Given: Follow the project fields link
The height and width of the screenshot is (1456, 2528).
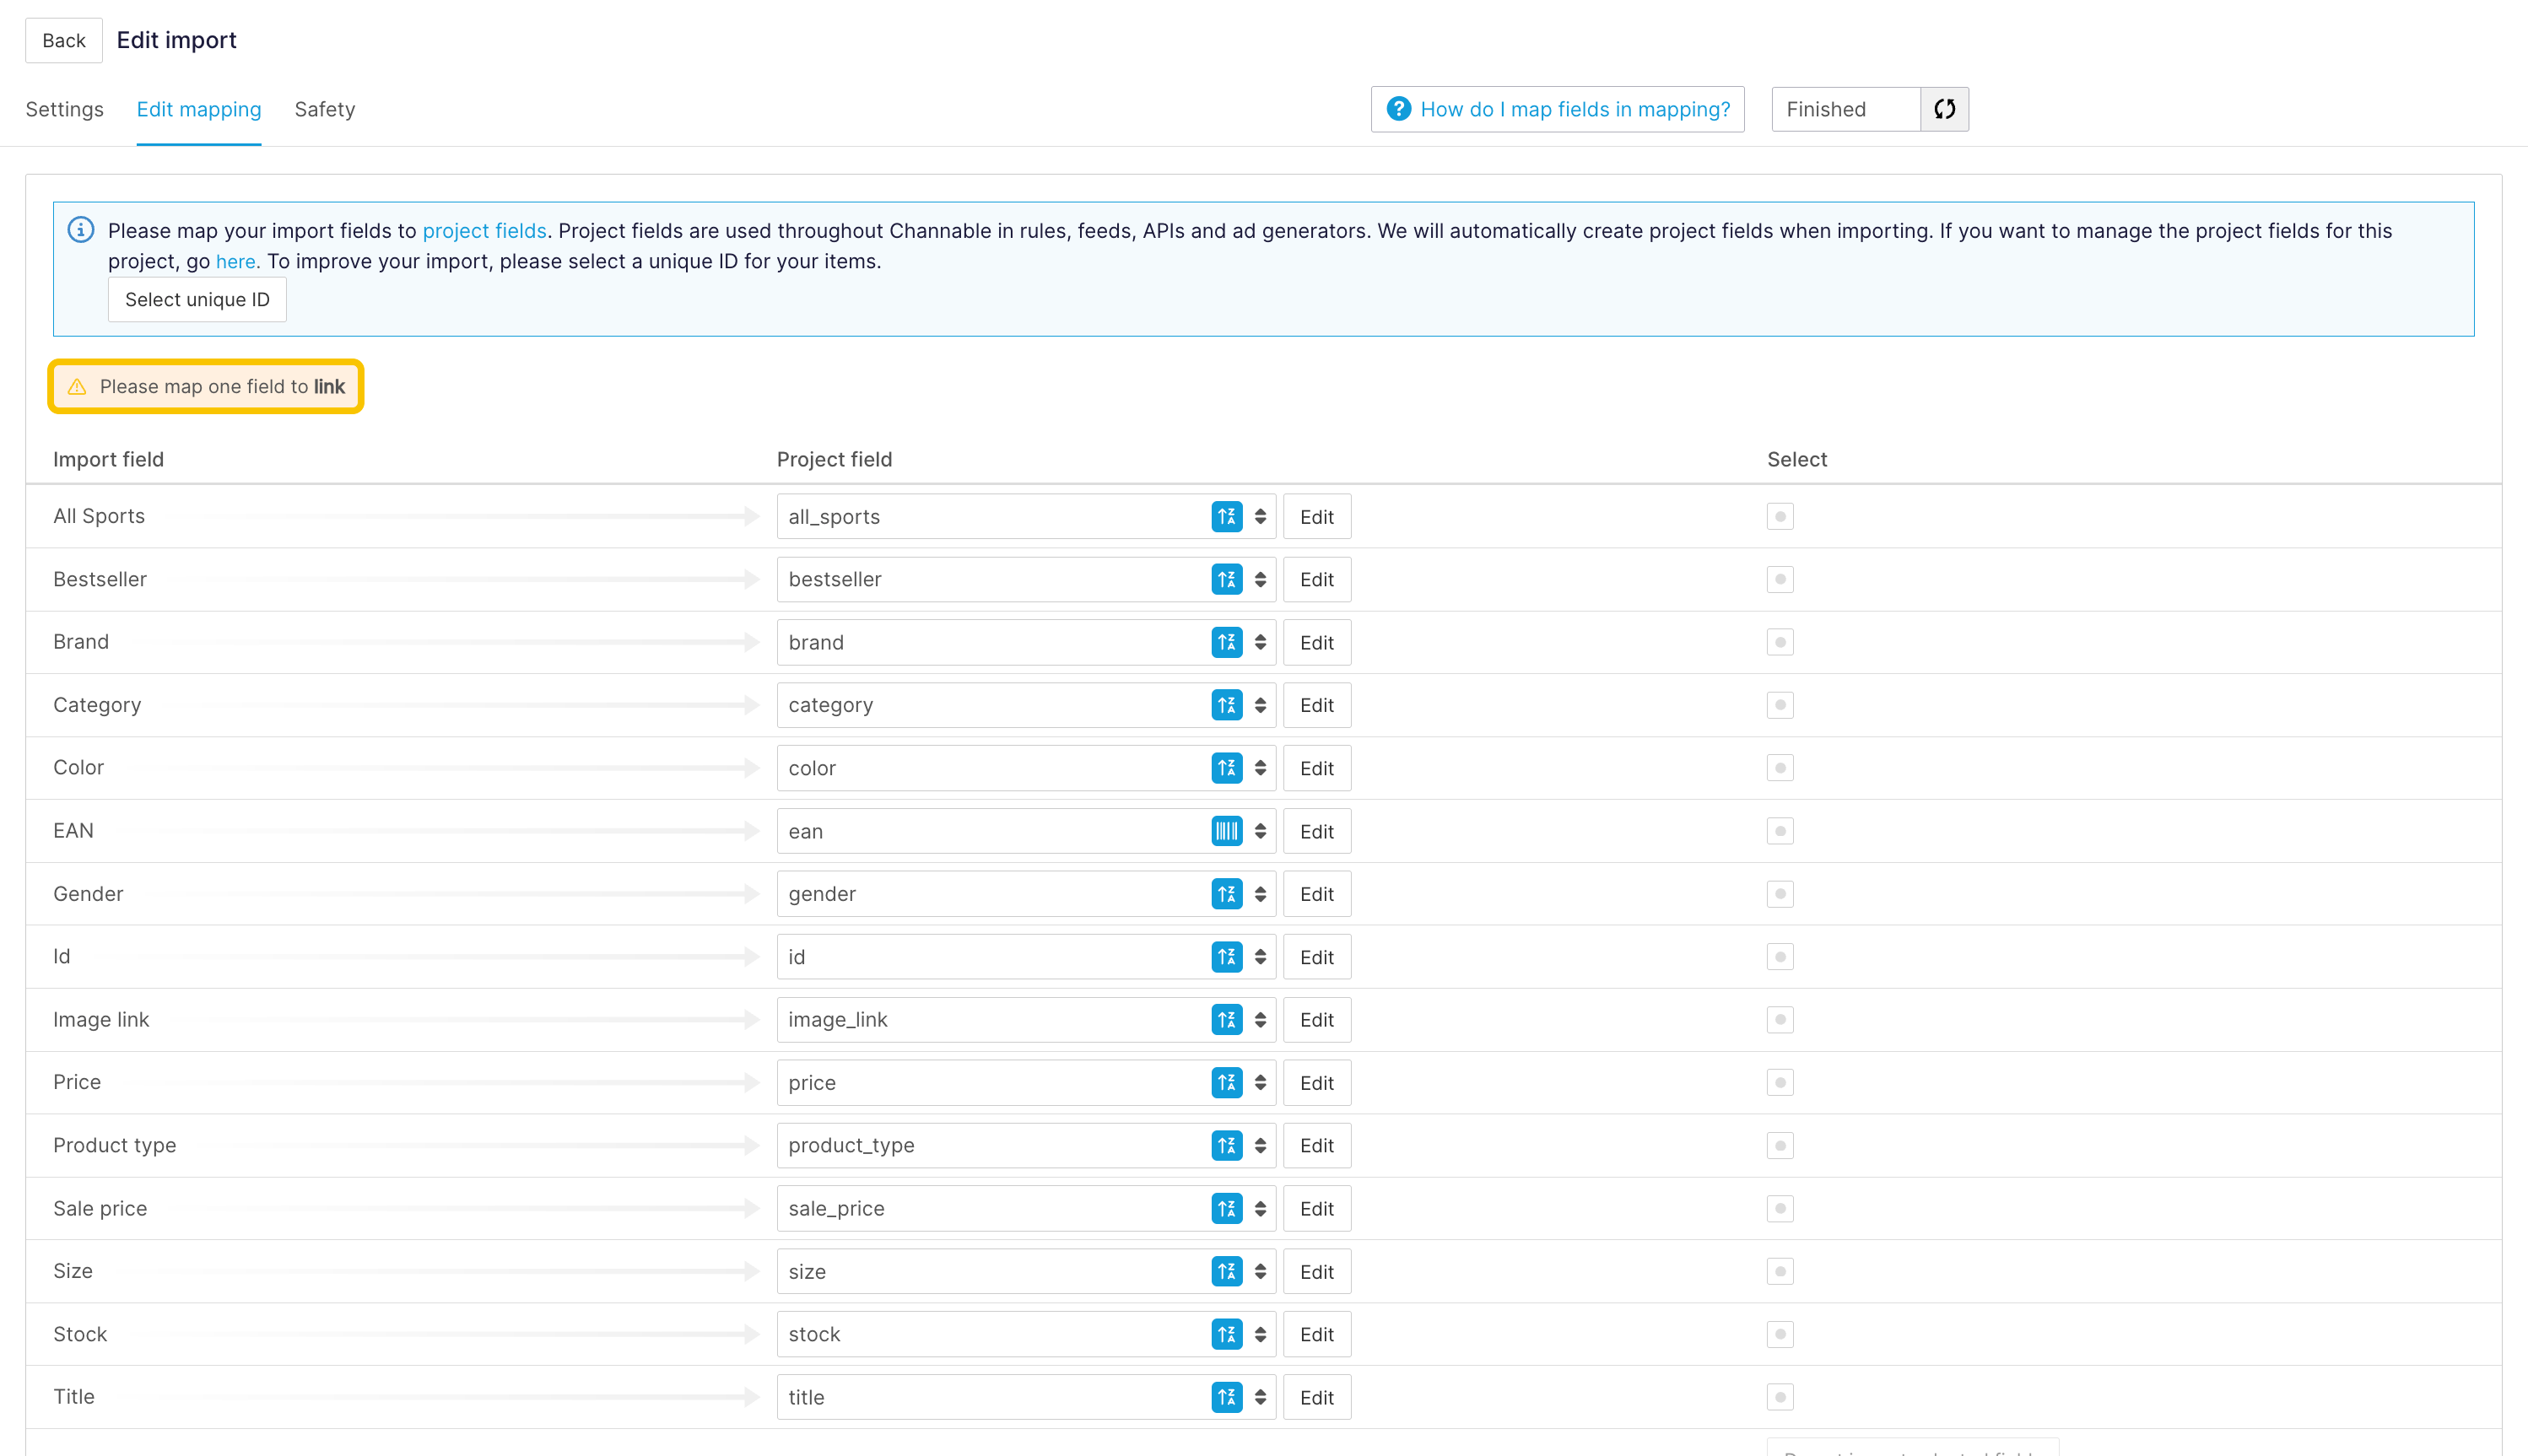Looking at the screenshot, I should [484, 231].
